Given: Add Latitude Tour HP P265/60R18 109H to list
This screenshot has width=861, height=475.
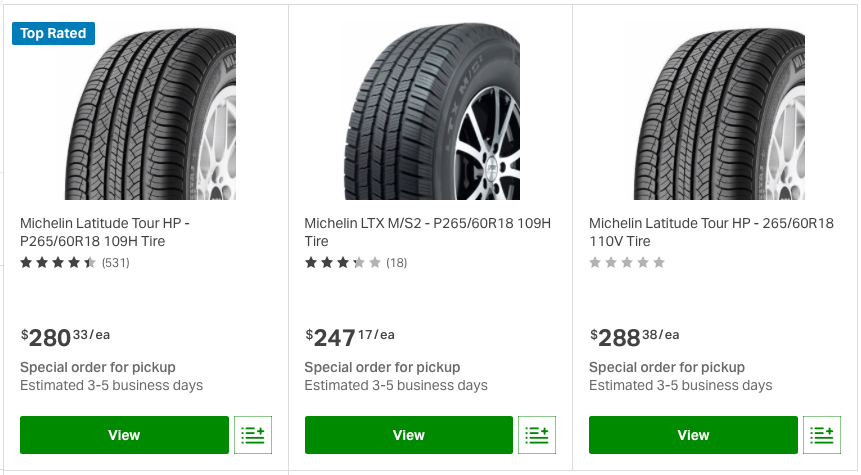Looking at the screenshot, I should [252, 435].
